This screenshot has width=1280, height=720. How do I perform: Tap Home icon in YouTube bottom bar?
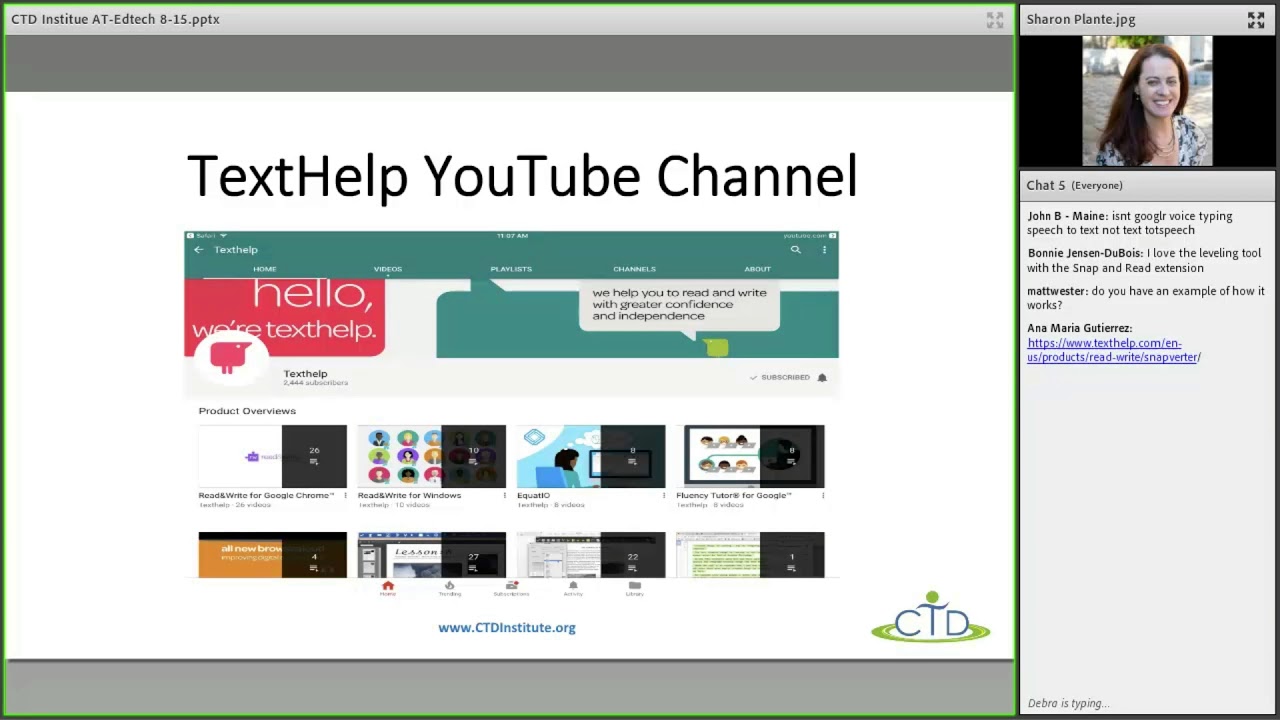[388, 589]
